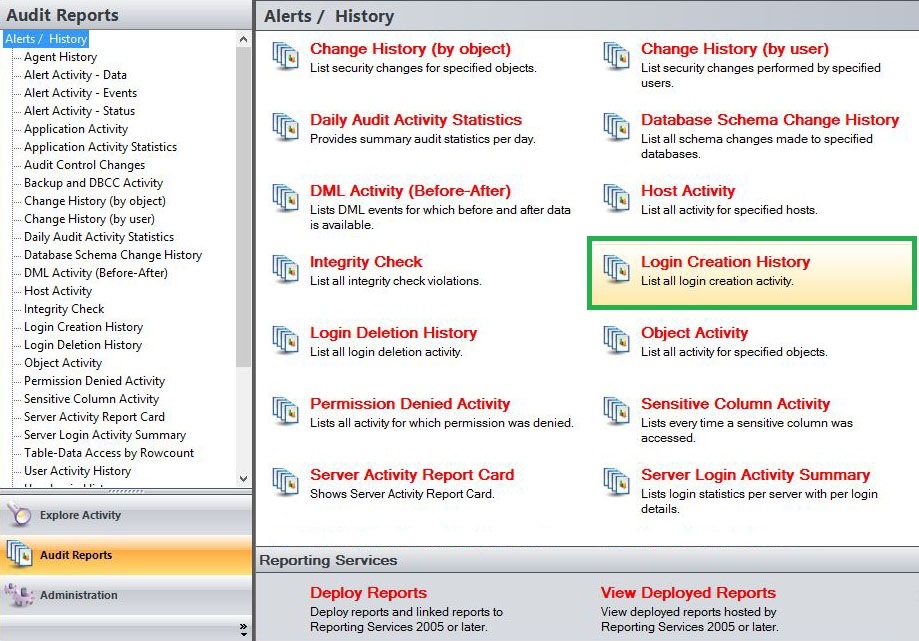
Task: Click the Database Schema Change History report icon
Action: [617, 127]
